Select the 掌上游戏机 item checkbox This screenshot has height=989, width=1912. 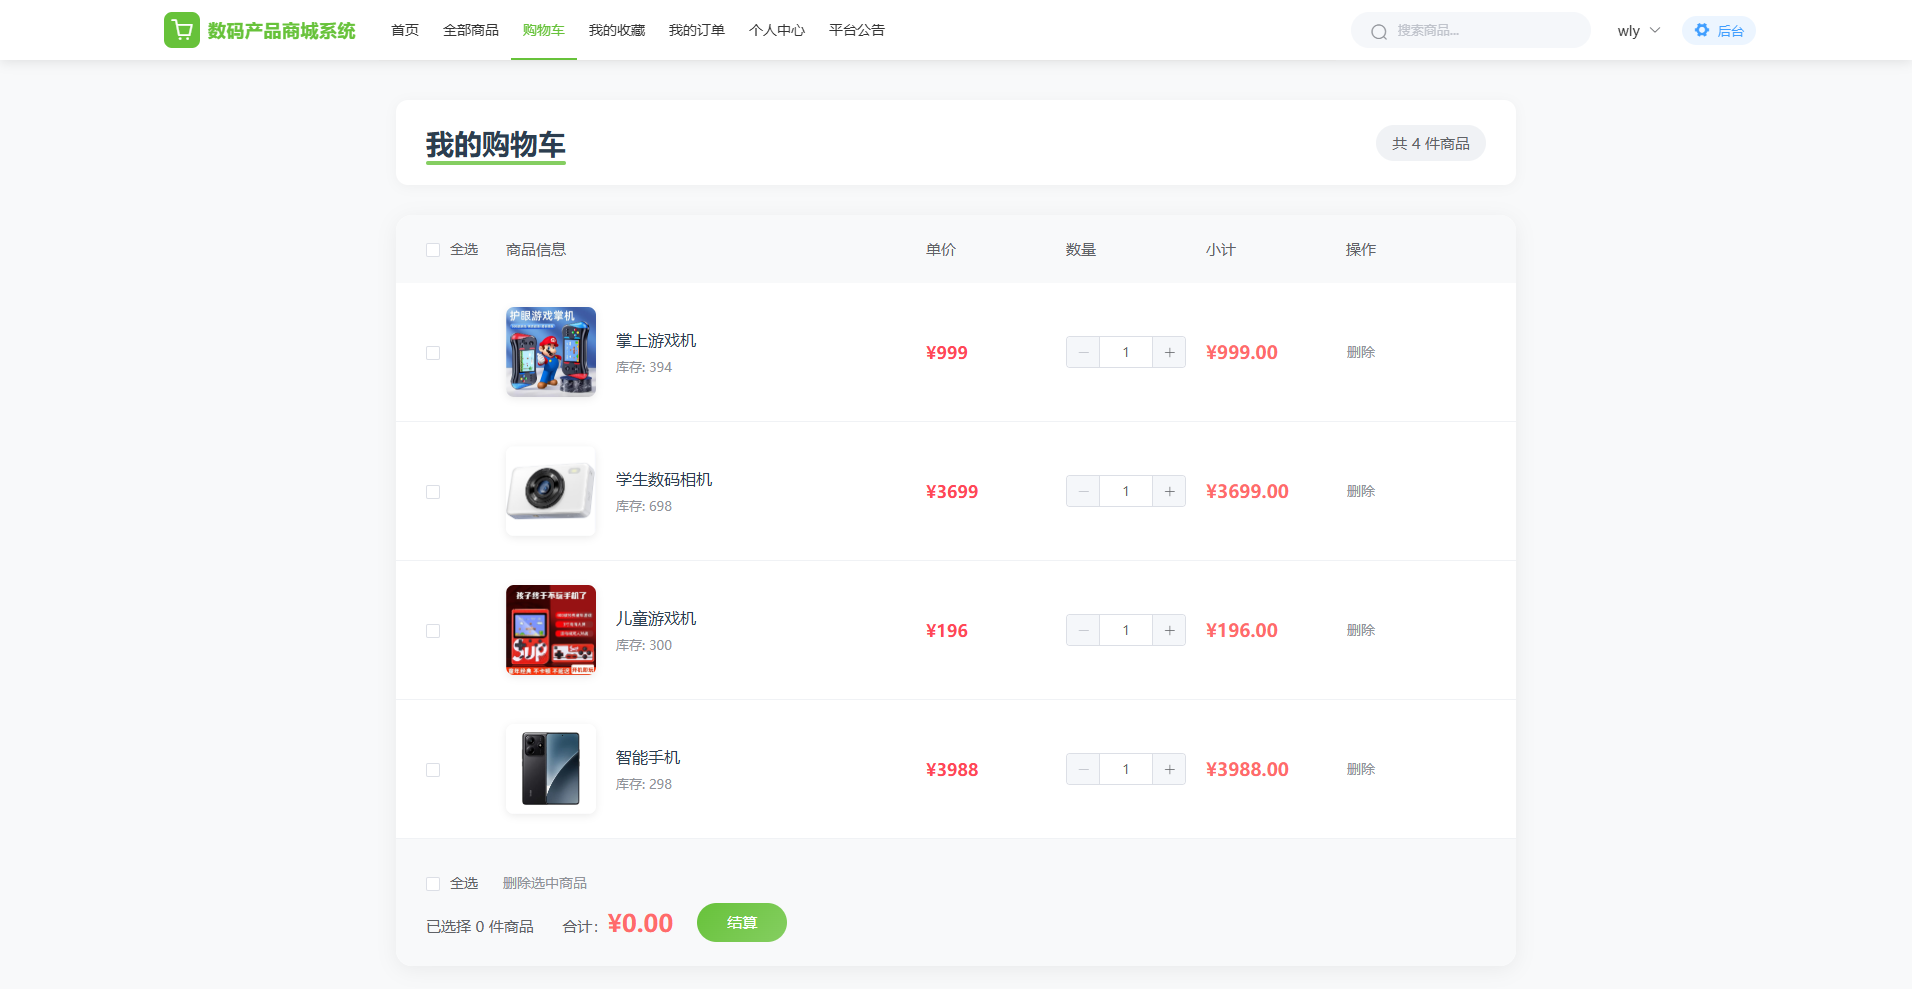coord(433,353)
